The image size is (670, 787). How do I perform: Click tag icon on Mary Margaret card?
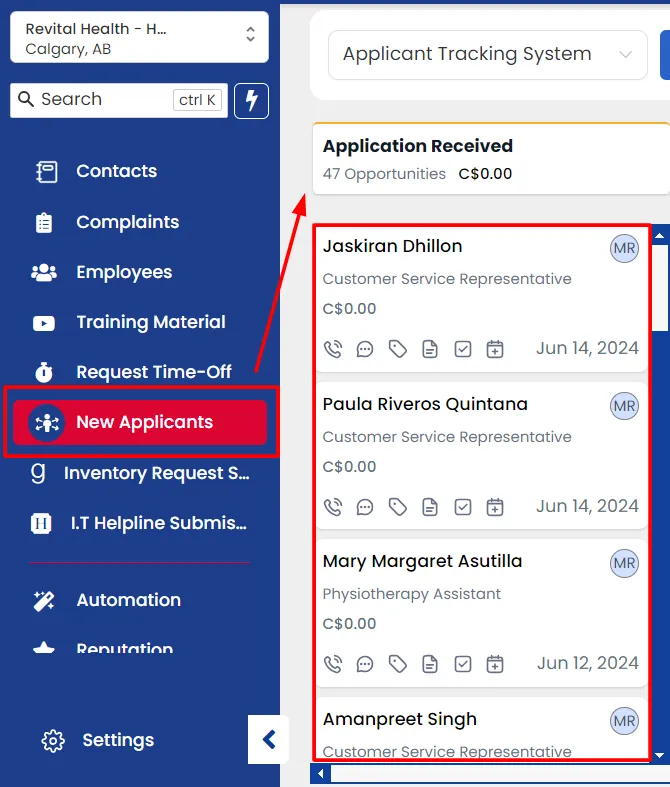[x=397, y=664]
